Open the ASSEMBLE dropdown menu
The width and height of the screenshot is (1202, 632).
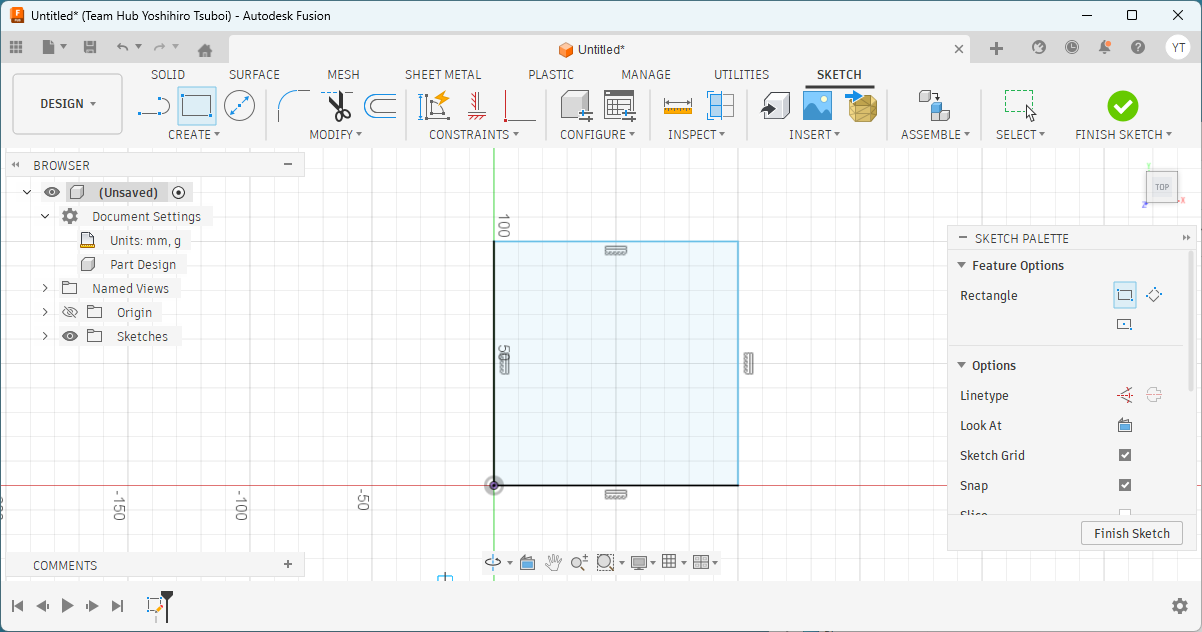[x=935, y=134]
